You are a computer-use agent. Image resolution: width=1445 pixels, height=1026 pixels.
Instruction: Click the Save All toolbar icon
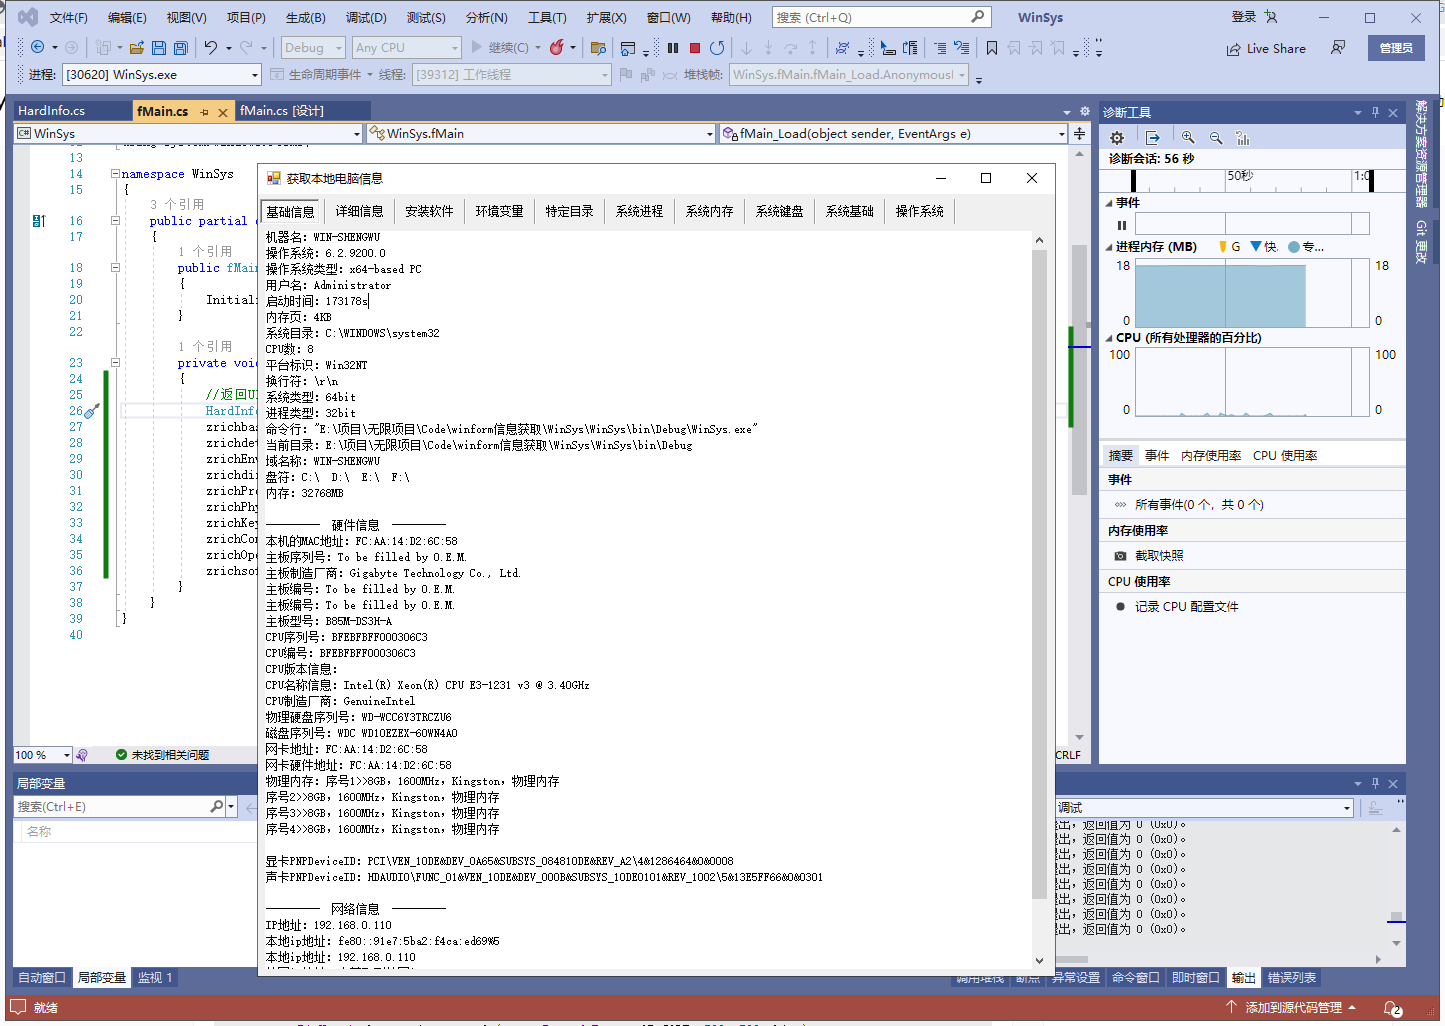coord(181,48)
